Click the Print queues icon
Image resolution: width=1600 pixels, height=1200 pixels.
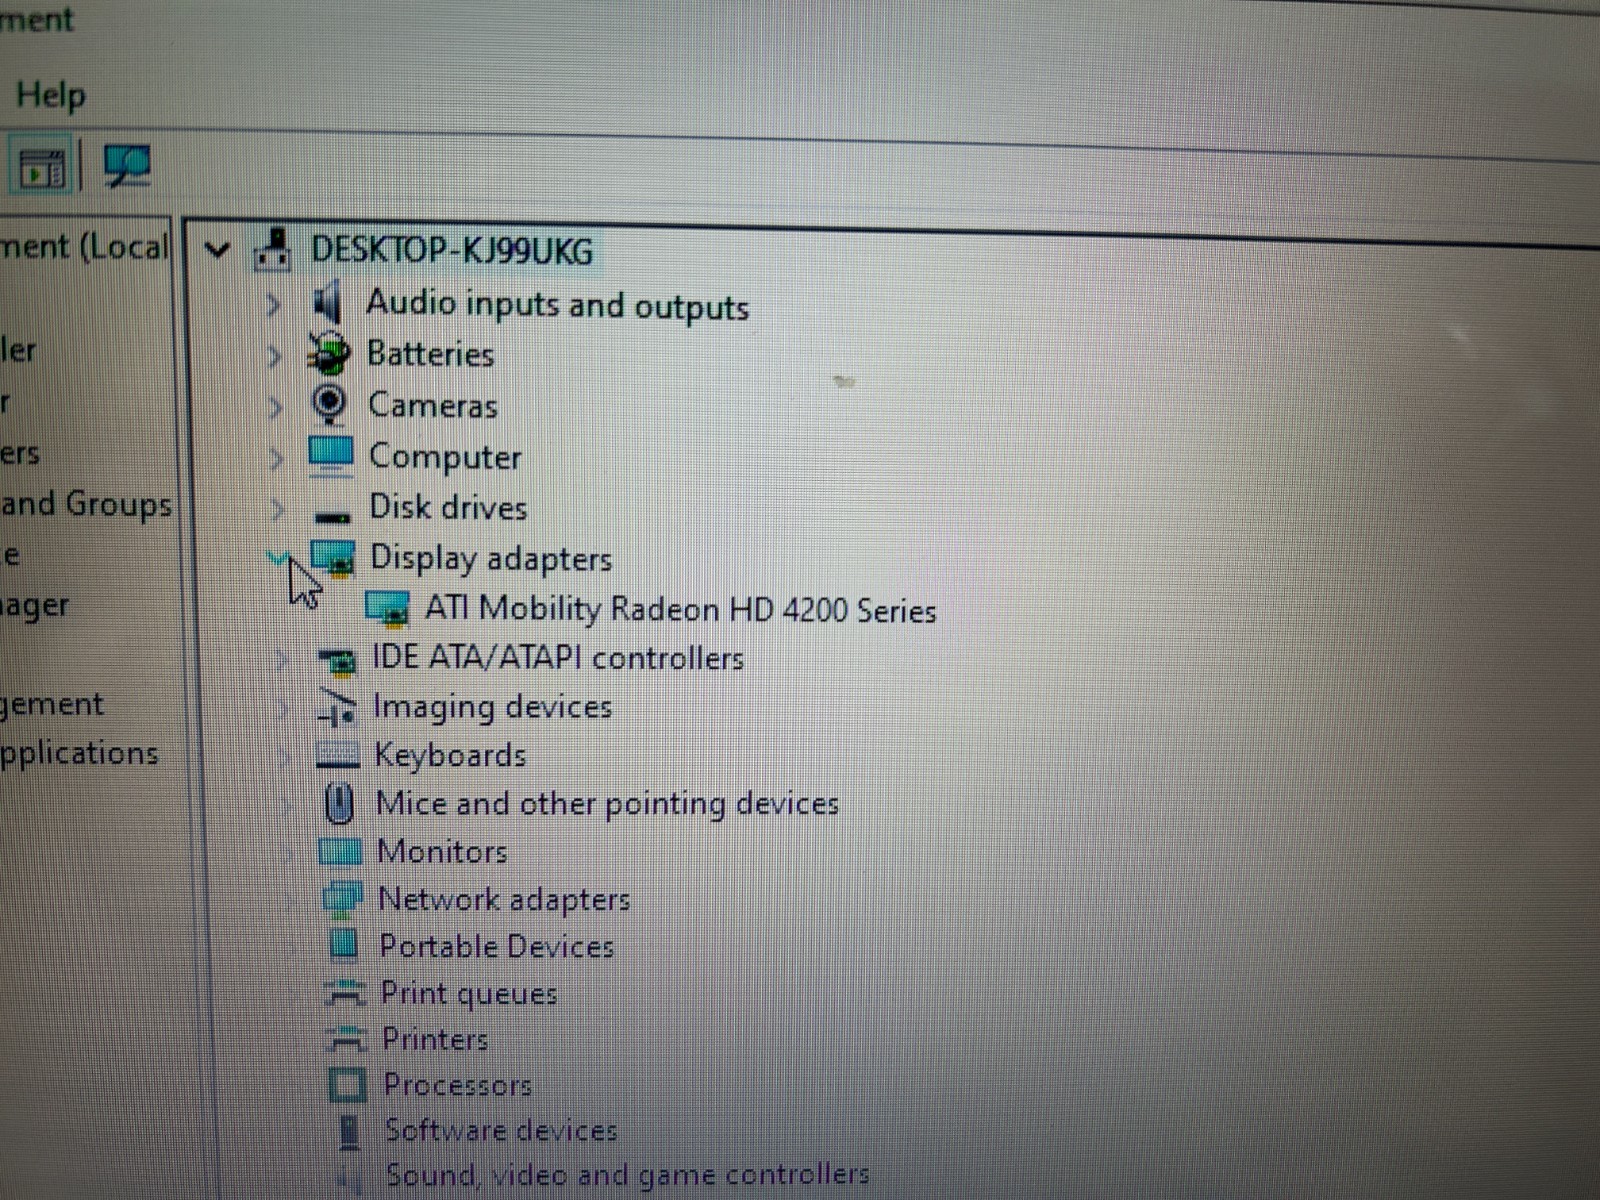tap(345, 992)
